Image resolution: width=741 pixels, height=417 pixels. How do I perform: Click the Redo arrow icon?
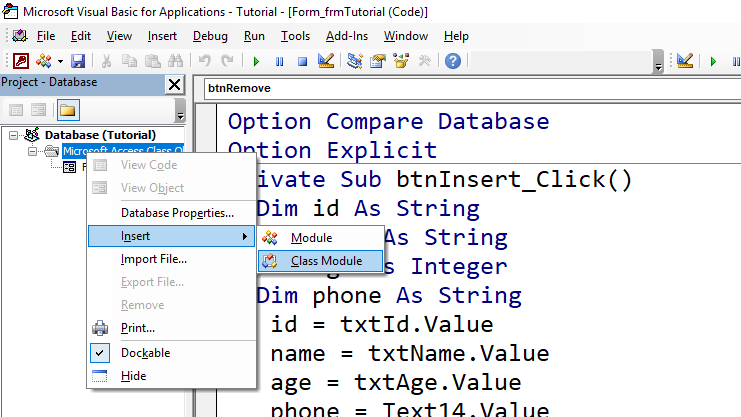click(x=227, y=61)
